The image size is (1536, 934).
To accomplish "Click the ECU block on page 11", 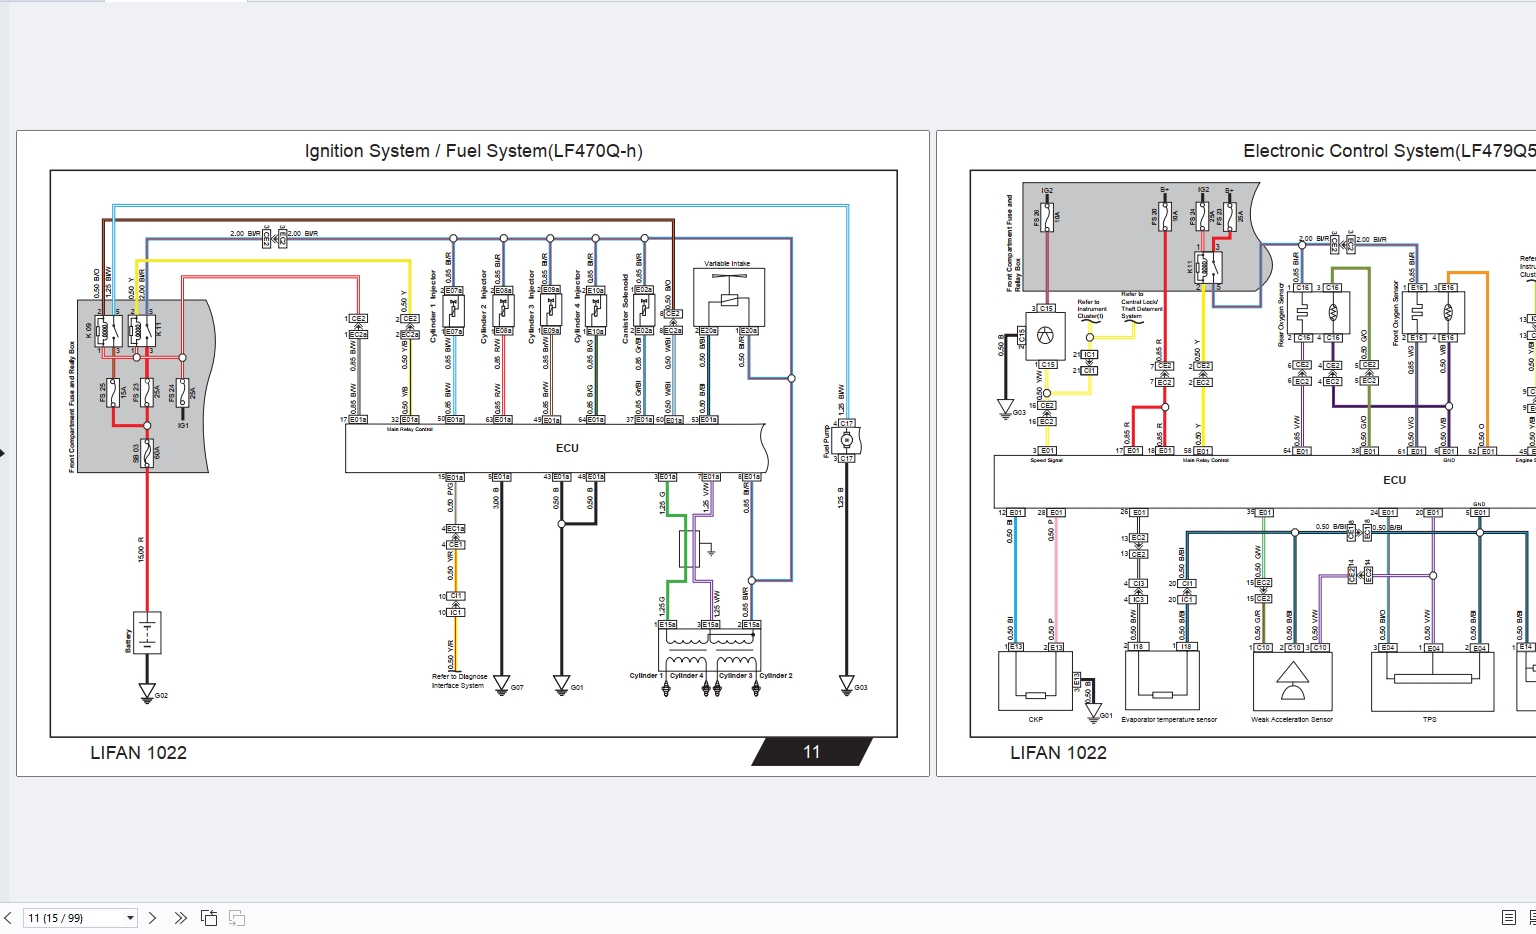I will tap(556, 448).
